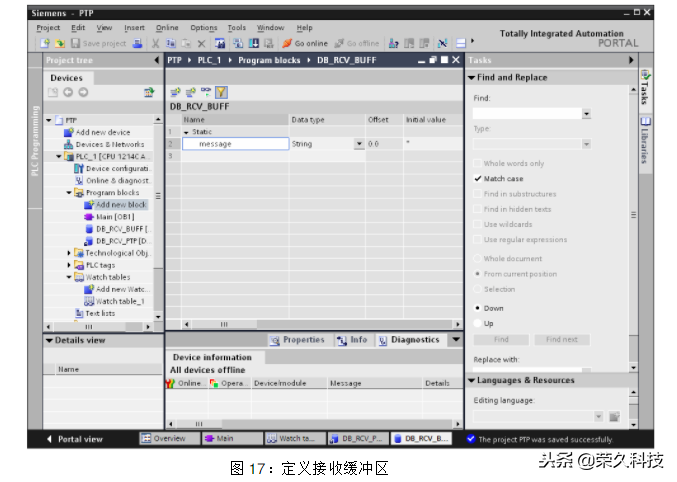Click the New project toolbar icon
677x482 pixels.
pos(45,43)
